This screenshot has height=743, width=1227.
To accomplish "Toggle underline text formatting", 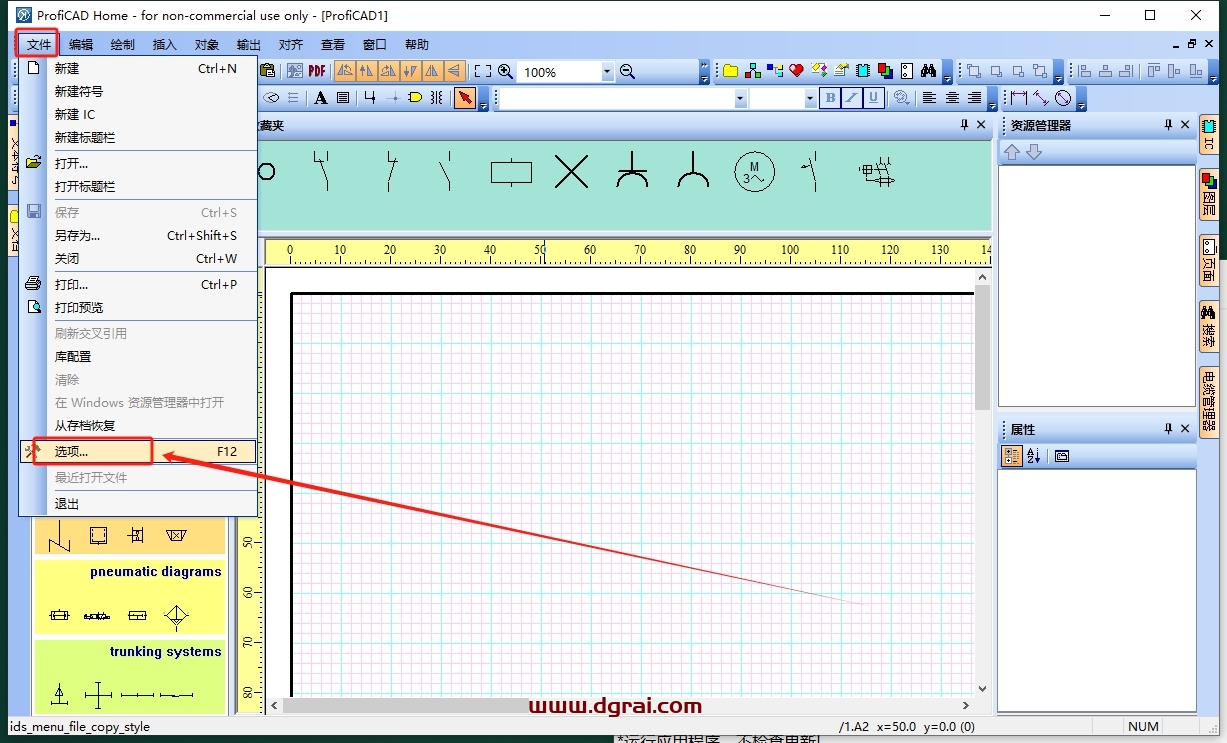I will pos(873,97).
